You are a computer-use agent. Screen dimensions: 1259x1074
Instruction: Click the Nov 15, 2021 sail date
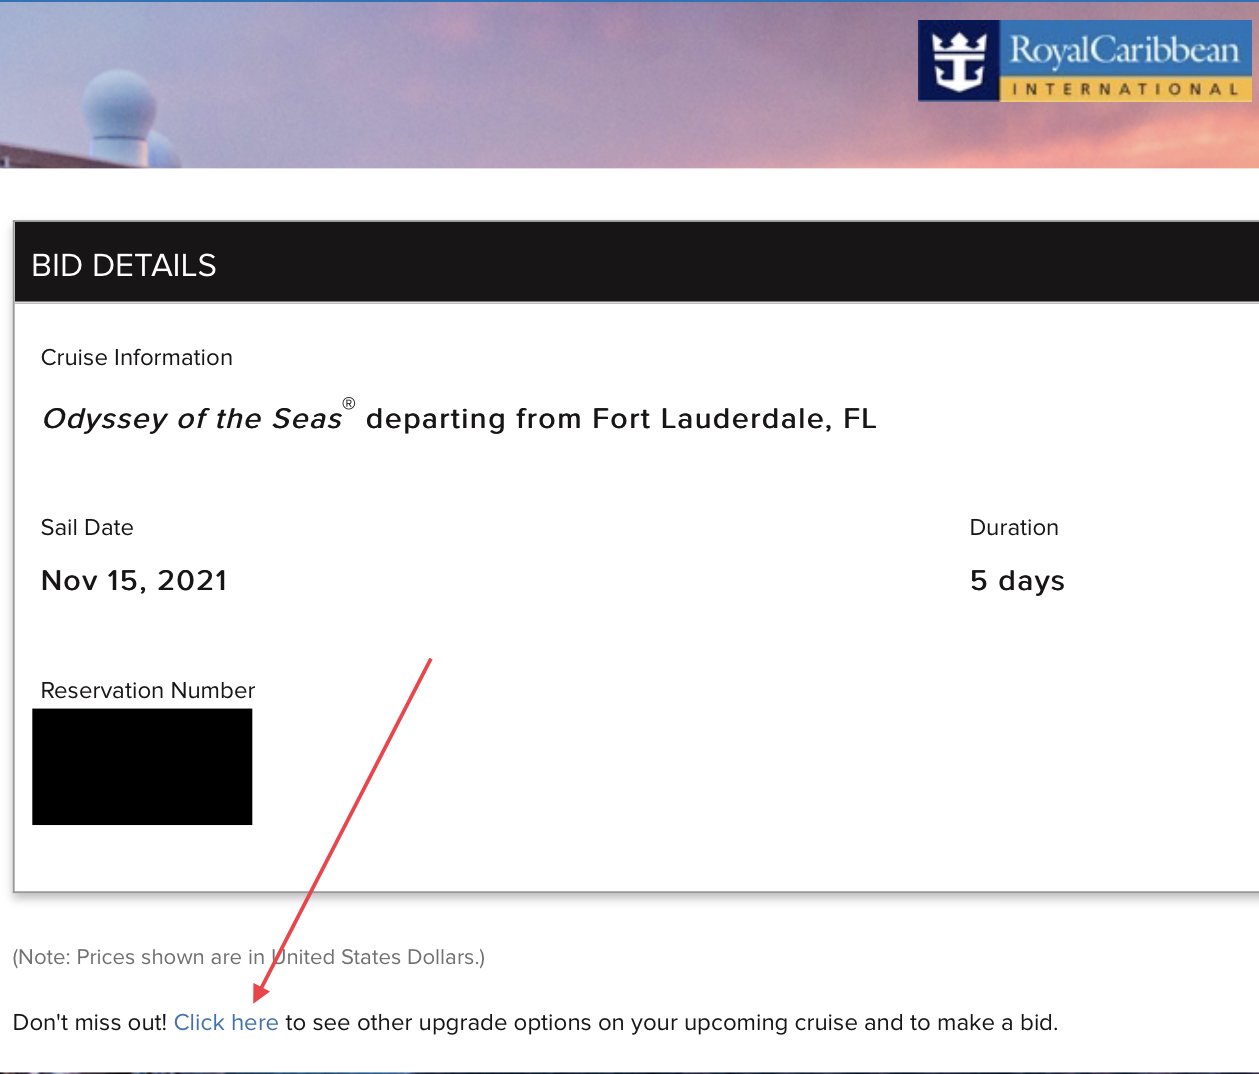click(134, 580)
